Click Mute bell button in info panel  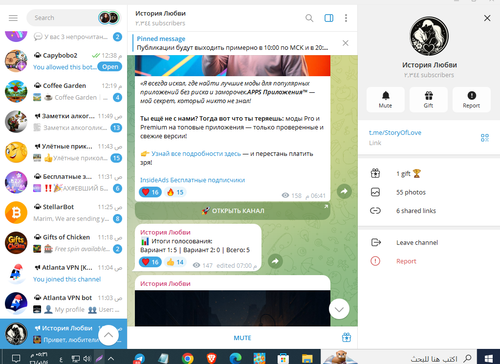click(x=386, y=99)
